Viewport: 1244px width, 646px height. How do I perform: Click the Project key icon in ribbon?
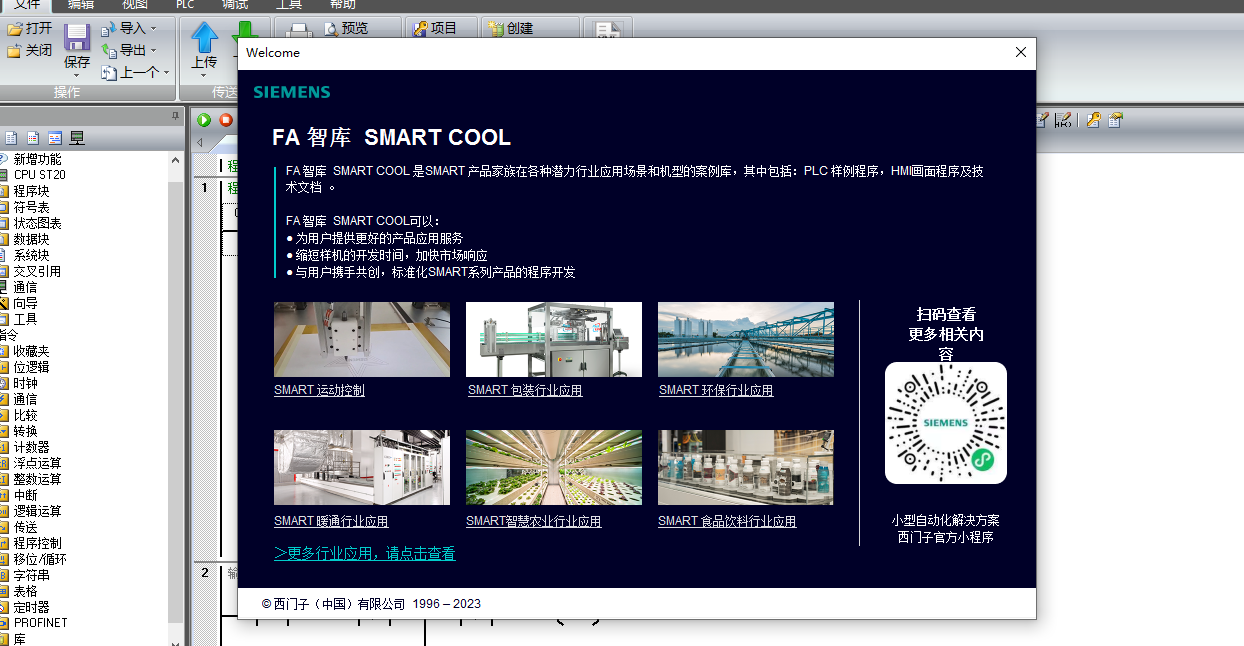pyautogui.click(x=420, y=29)
